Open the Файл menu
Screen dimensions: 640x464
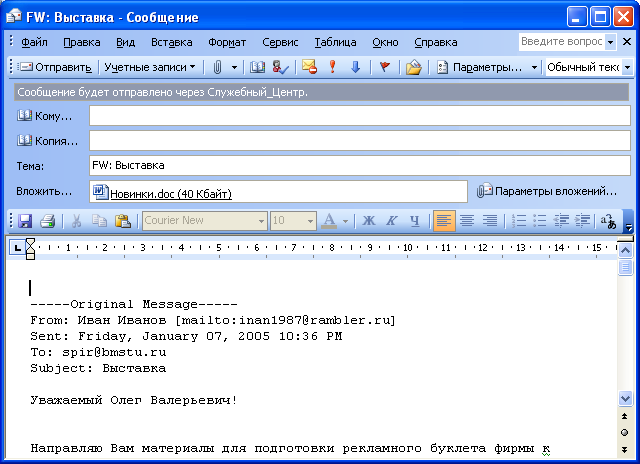point(34,42)
